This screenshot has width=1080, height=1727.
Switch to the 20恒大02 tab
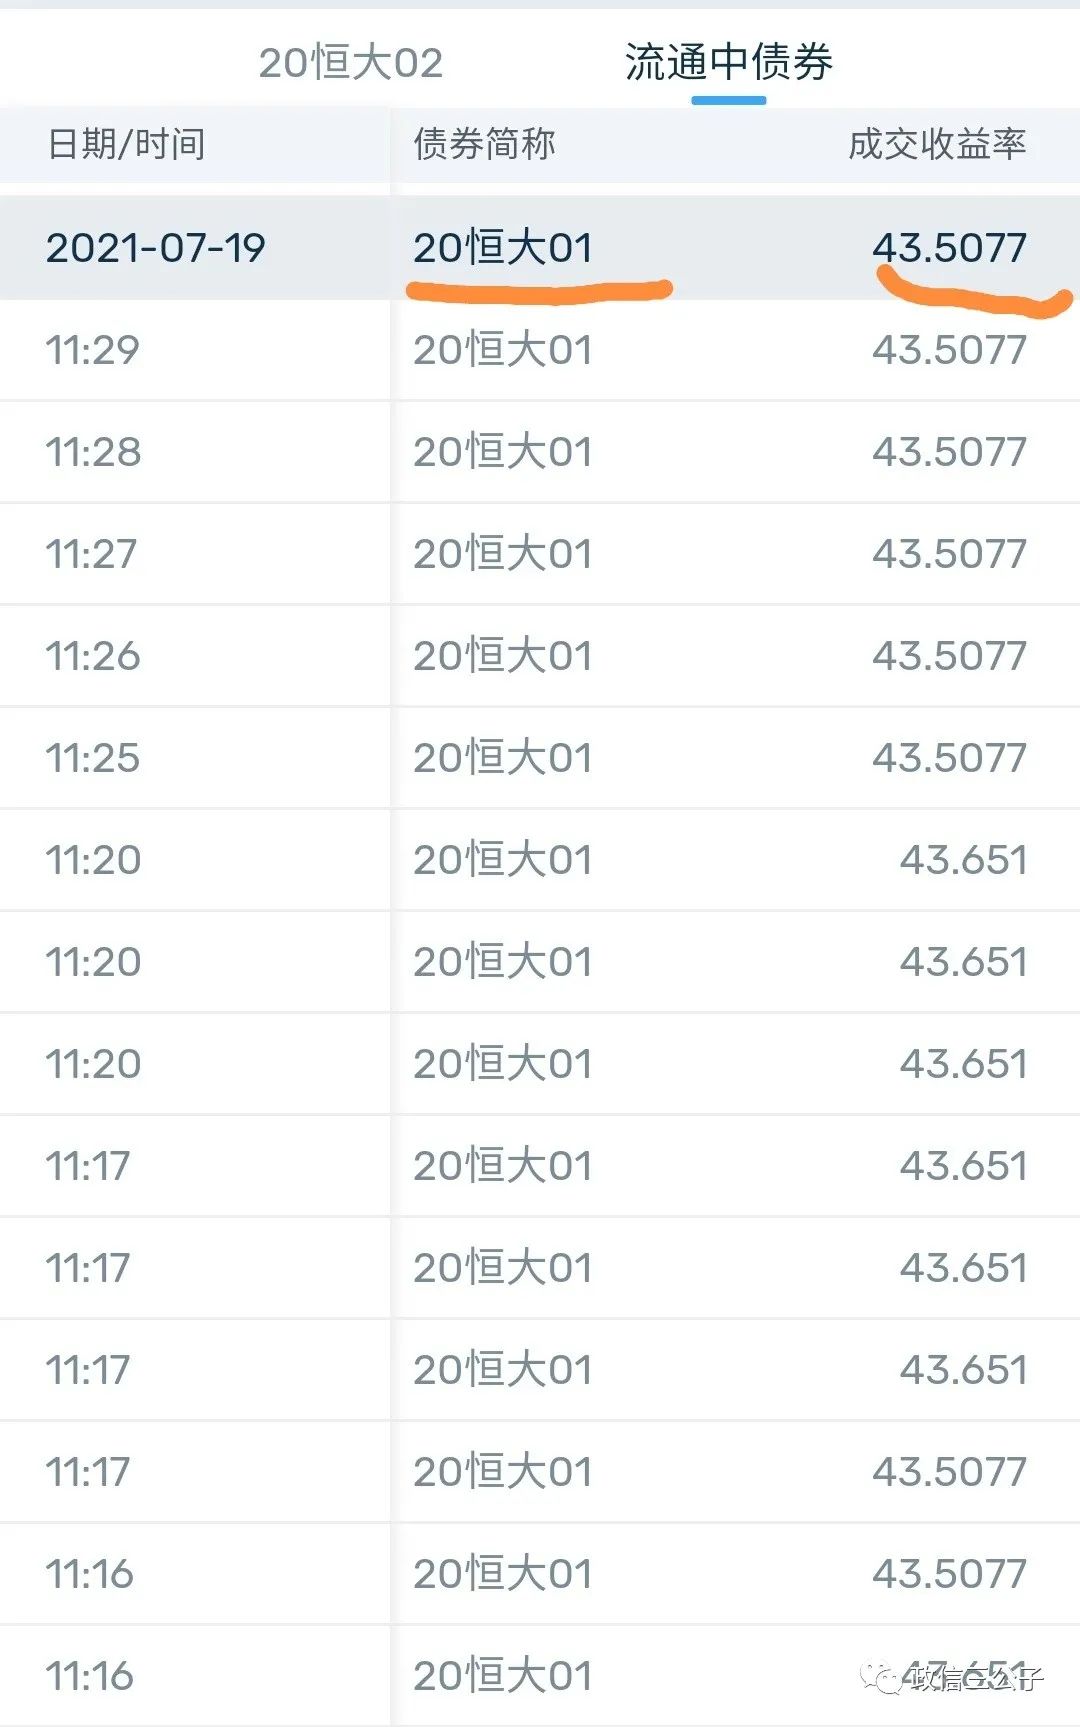tap(350, 63)
